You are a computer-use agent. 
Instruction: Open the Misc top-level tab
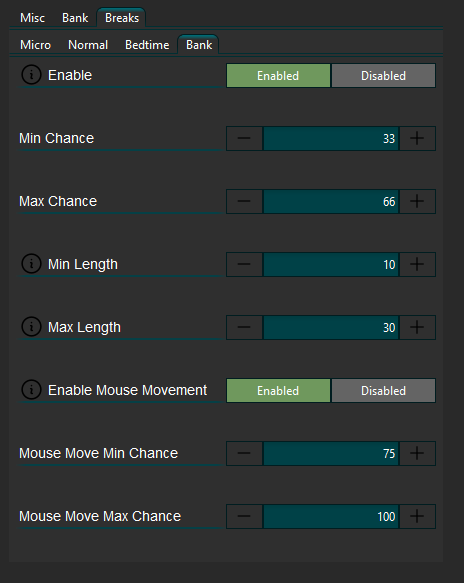point(32,18)
